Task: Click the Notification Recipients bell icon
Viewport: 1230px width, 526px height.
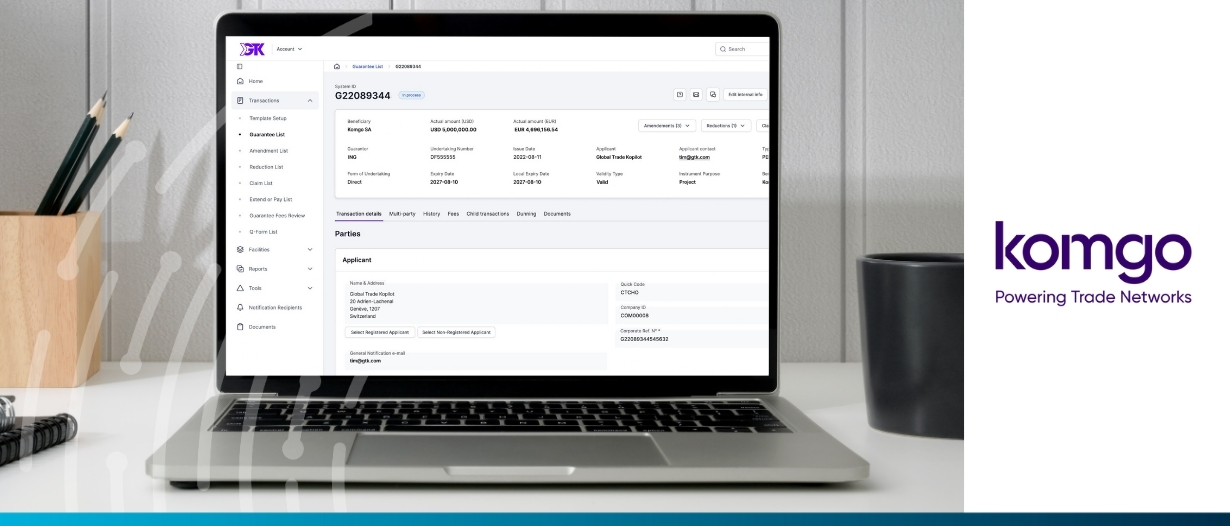Action: tap(239, 307)
